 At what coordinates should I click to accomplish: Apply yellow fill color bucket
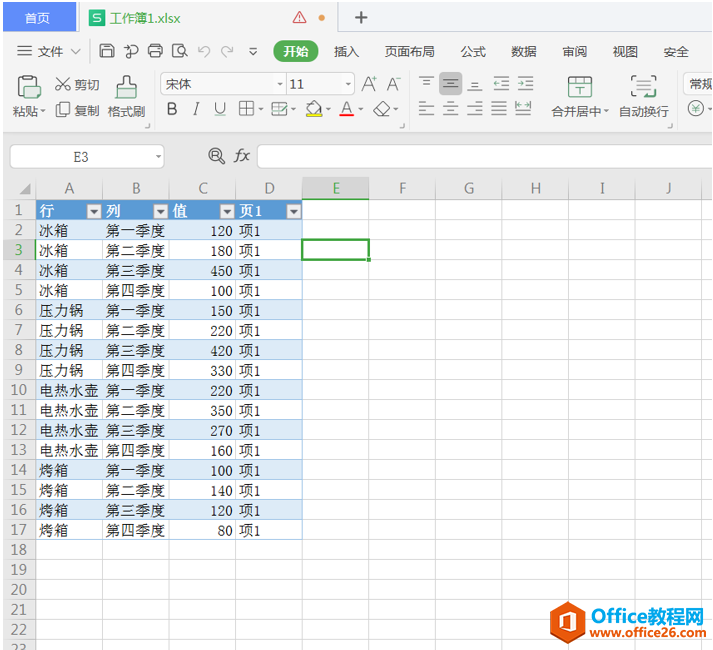coord(314,109)
